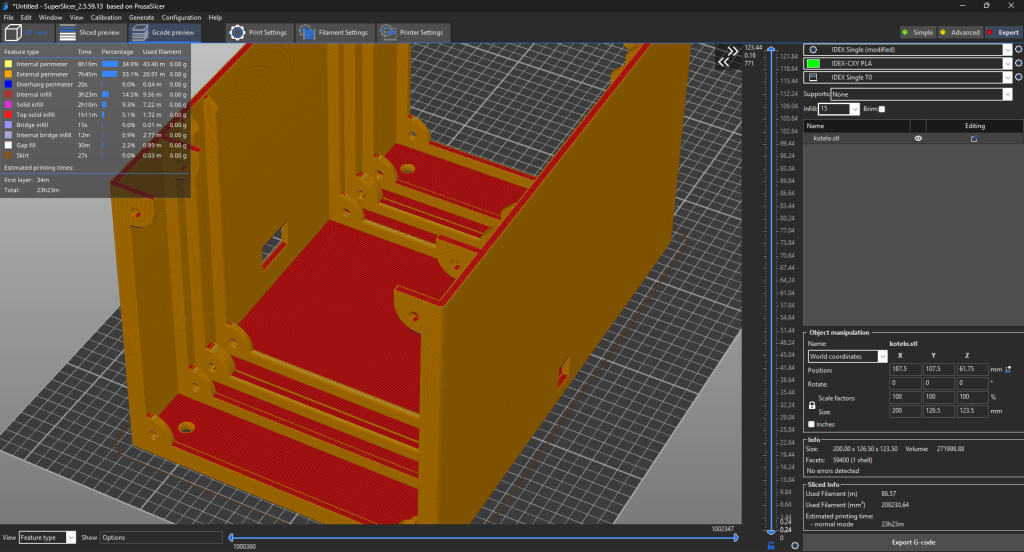Switch to the 3D view tab

(27, 32)
